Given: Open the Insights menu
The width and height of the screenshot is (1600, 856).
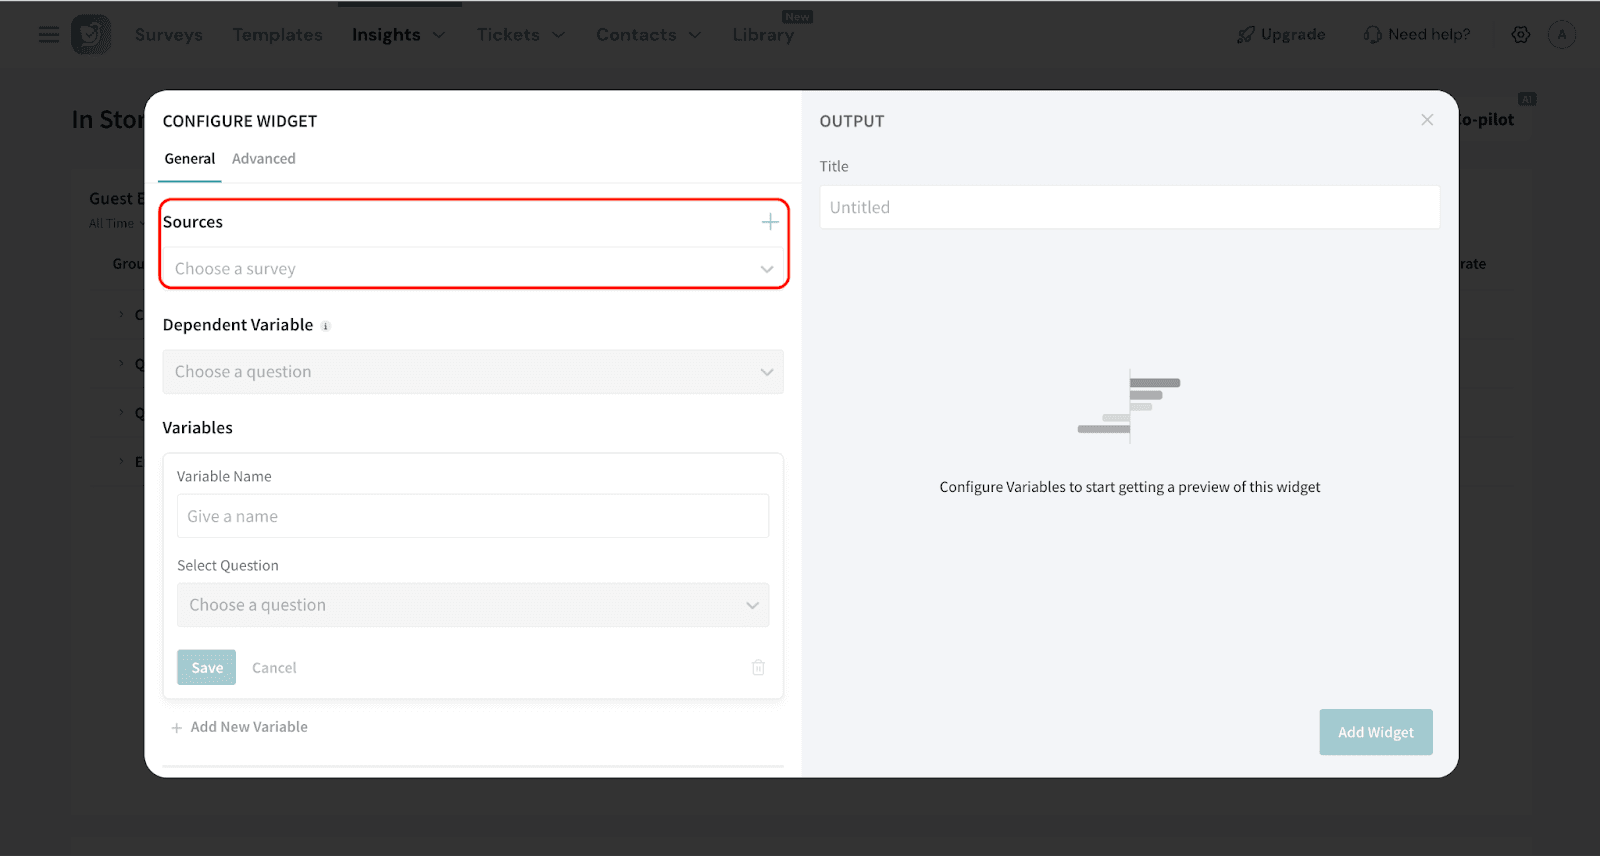Looking at the screenshot, I should (x=397, y=35).
